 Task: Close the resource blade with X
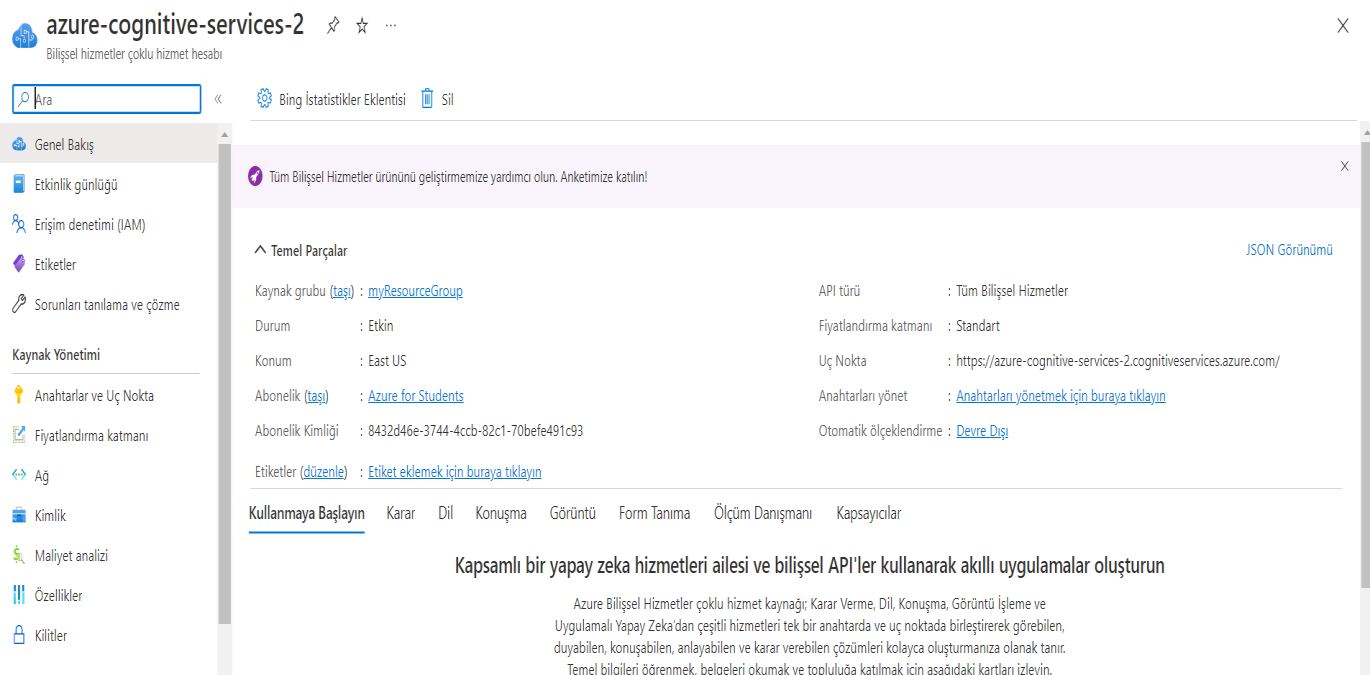click(1343, 26)
